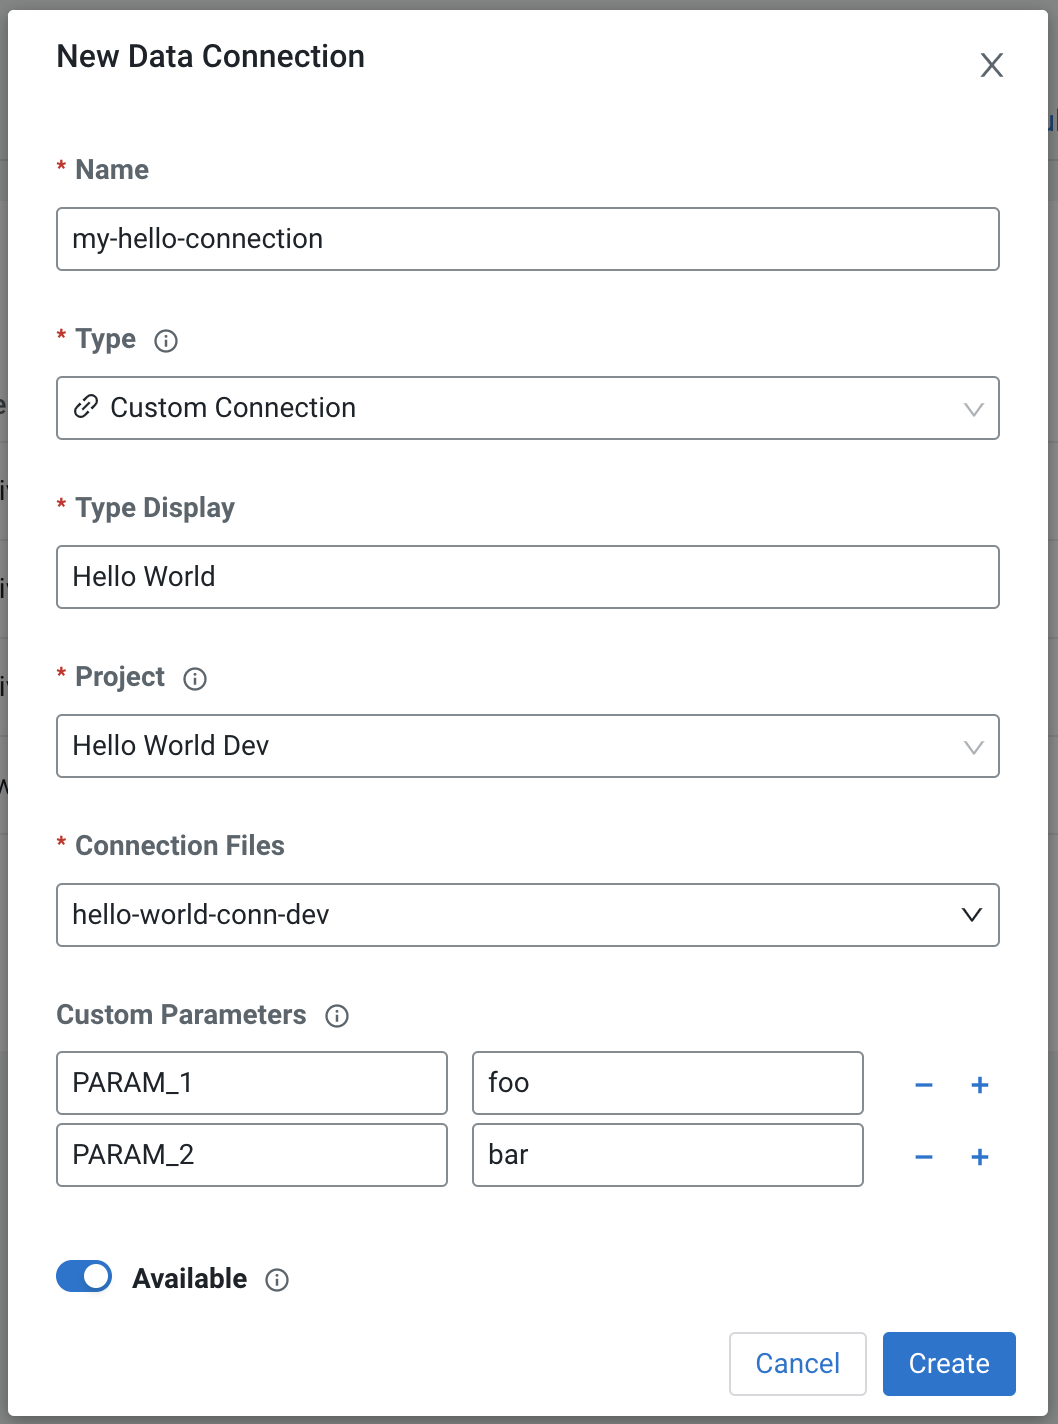Expand the Project dropdown Hello World Dev
Image resolution: width=1058 pixels, height=1424 pixels.
tap(527, 746)
